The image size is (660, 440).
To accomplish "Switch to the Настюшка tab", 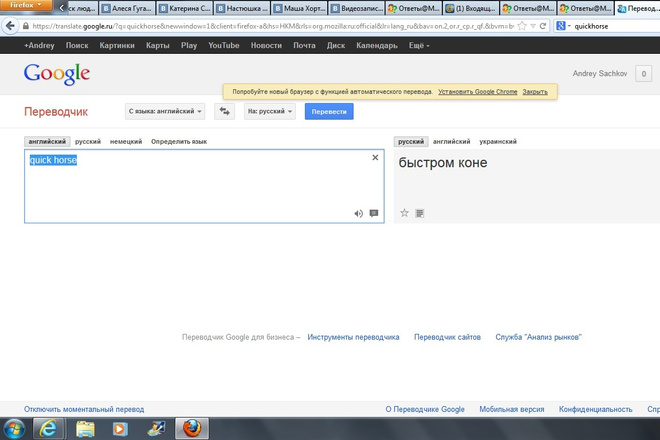I will 242,8.
